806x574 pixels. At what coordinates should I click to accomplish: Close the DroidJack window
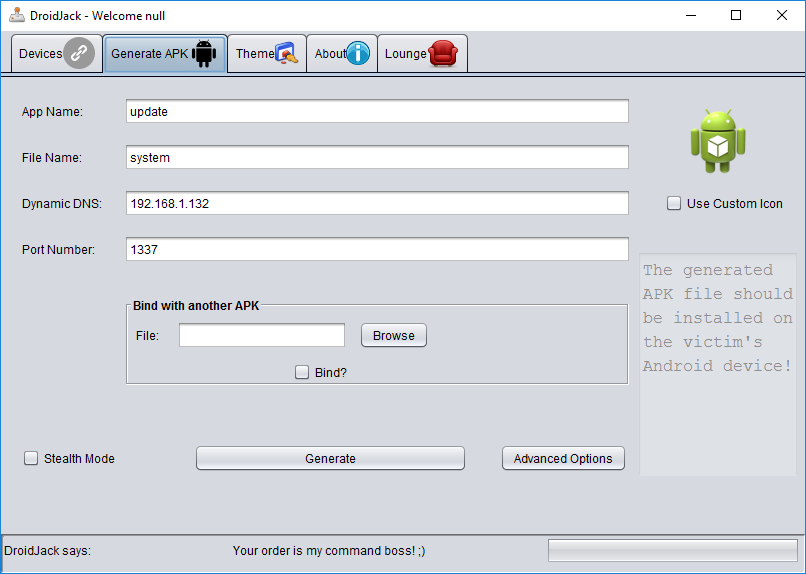click(x=782, y=15)
